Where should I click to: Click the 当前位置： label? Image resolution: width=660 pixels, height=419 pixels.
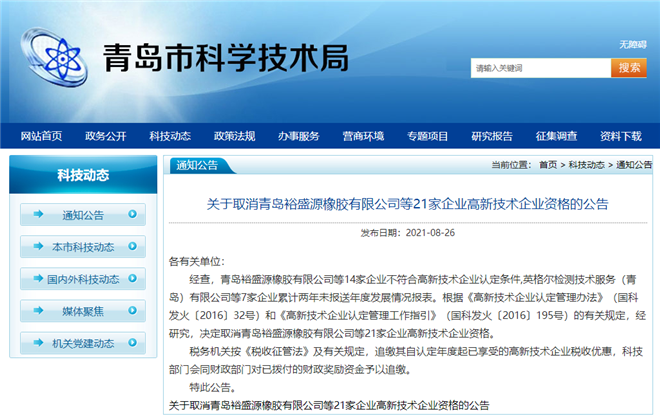pos(511,165)
